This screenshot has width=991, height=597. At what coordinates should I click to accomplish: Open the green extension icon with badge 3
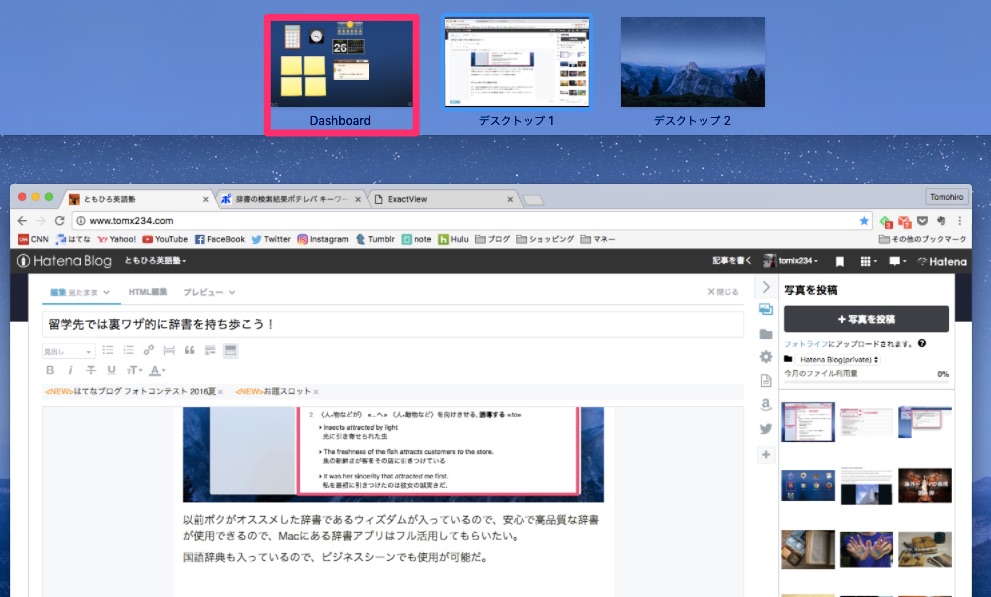885,221
